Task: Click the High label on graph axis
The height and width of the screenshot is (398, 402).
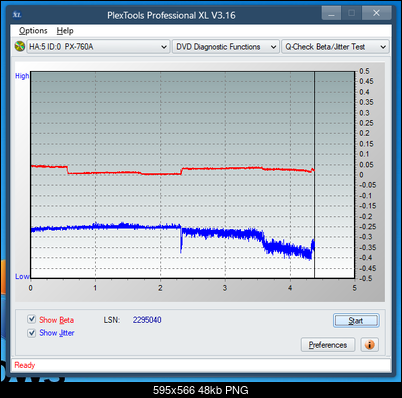Action: [22, 76]
